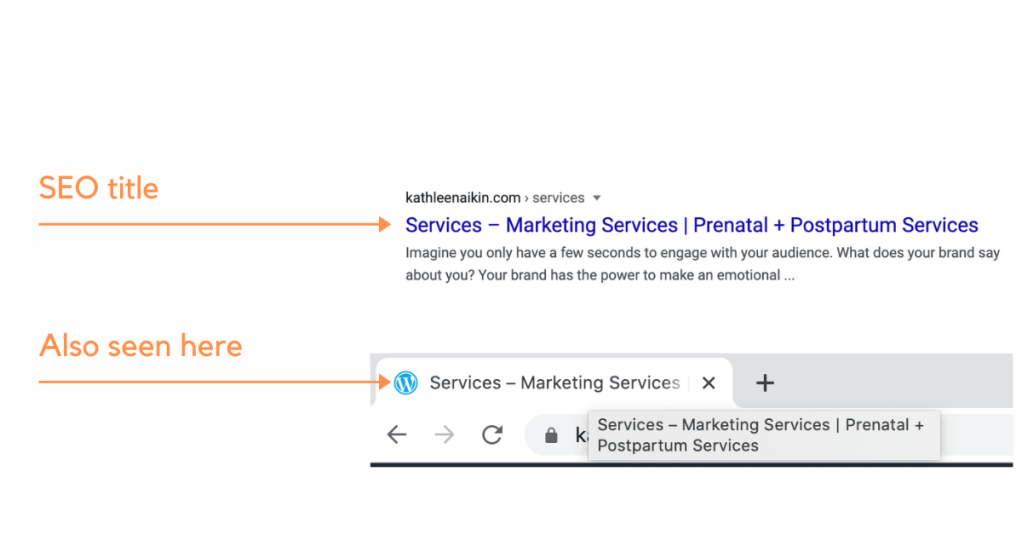Viewport: 1022px width, 535px height.
Task: Click the empty tab strip right of the plus button
Action: pos(900,382)
